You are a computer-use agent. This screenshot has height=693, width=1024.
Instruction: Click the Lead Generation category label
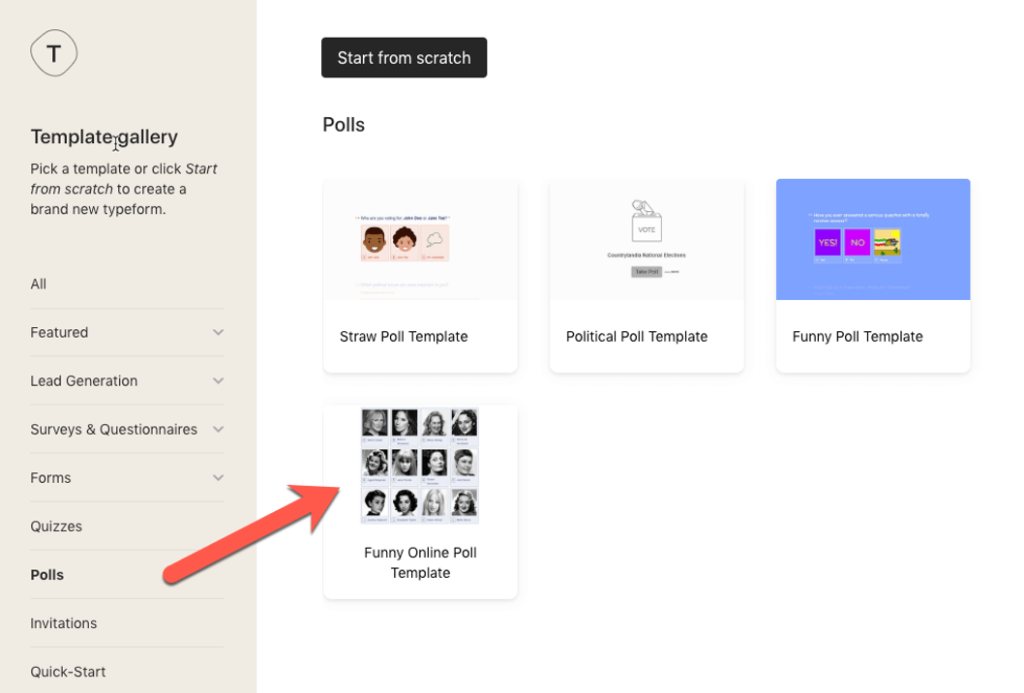click(x=84, y=380)
